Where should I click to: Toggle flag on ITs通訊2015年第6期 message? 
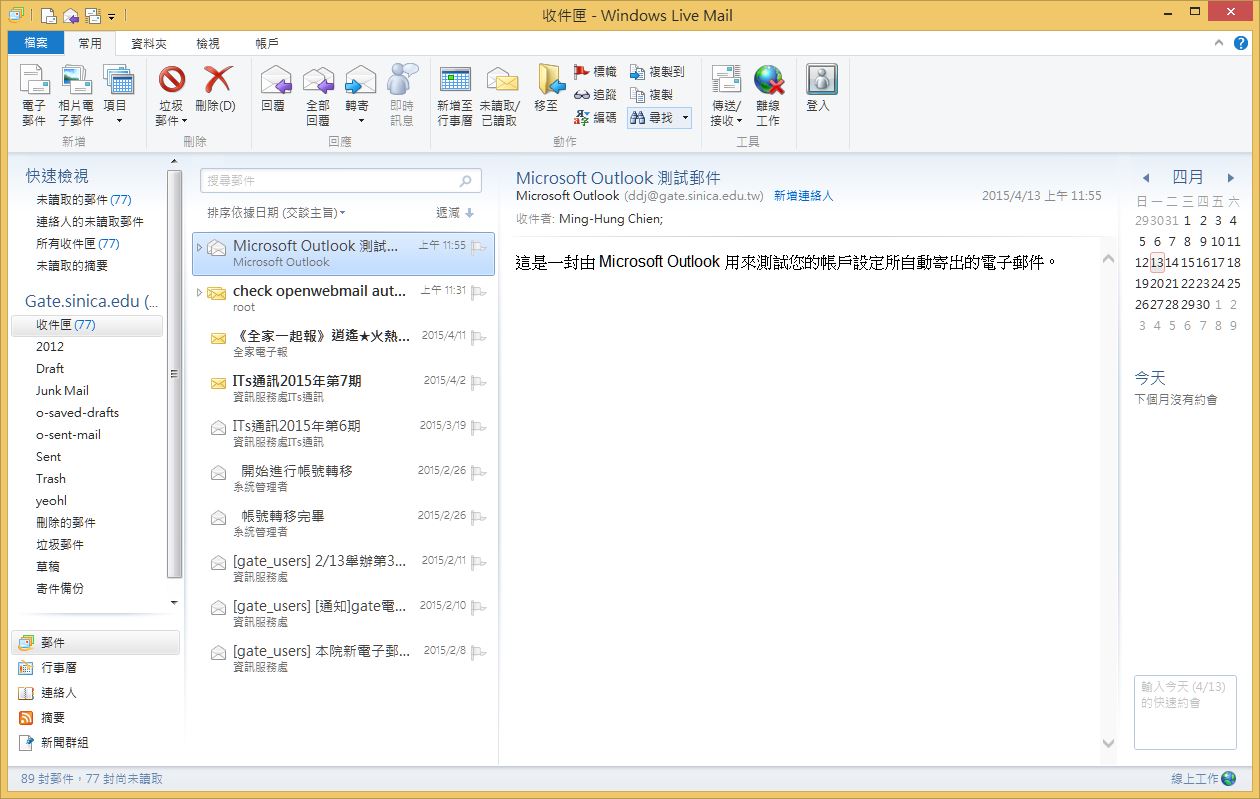coord(479,427)
